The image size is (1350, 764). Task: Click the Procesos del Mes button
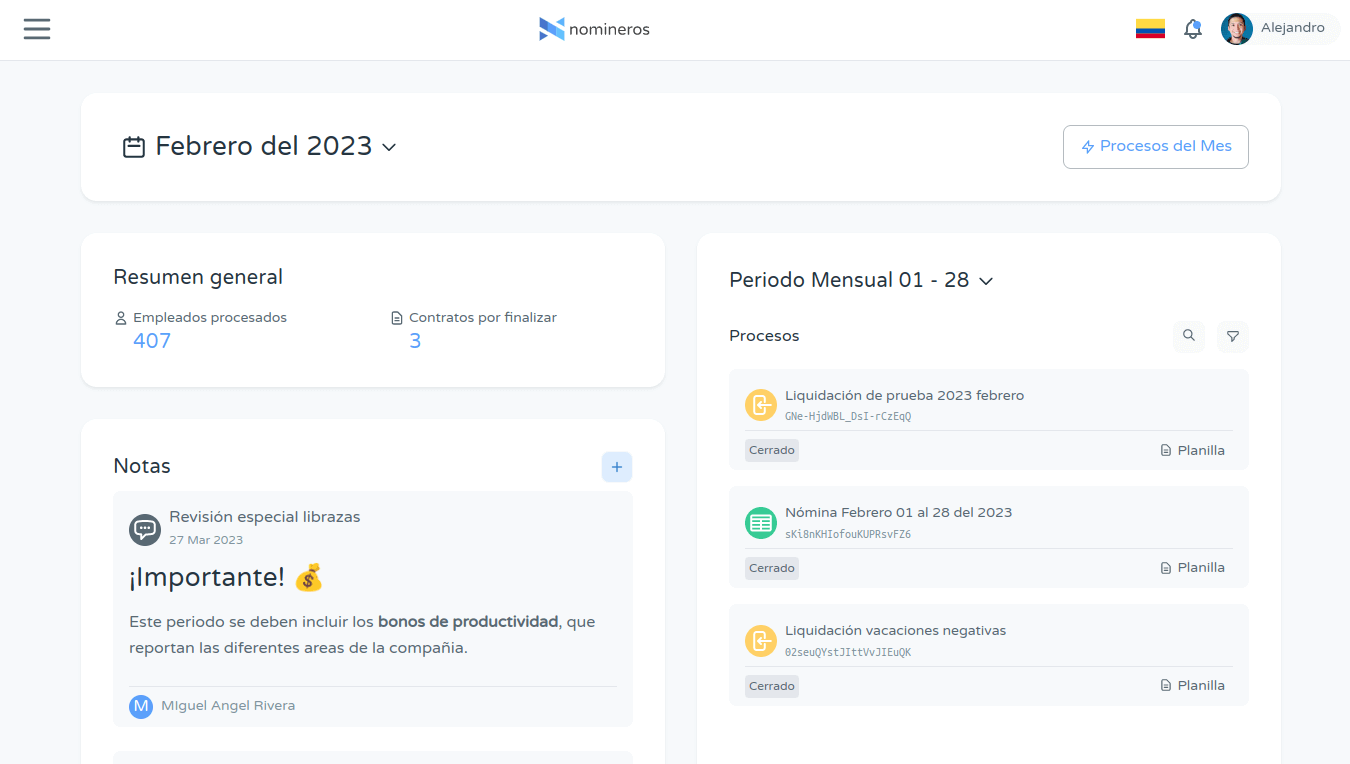(x=1155, y=147)
